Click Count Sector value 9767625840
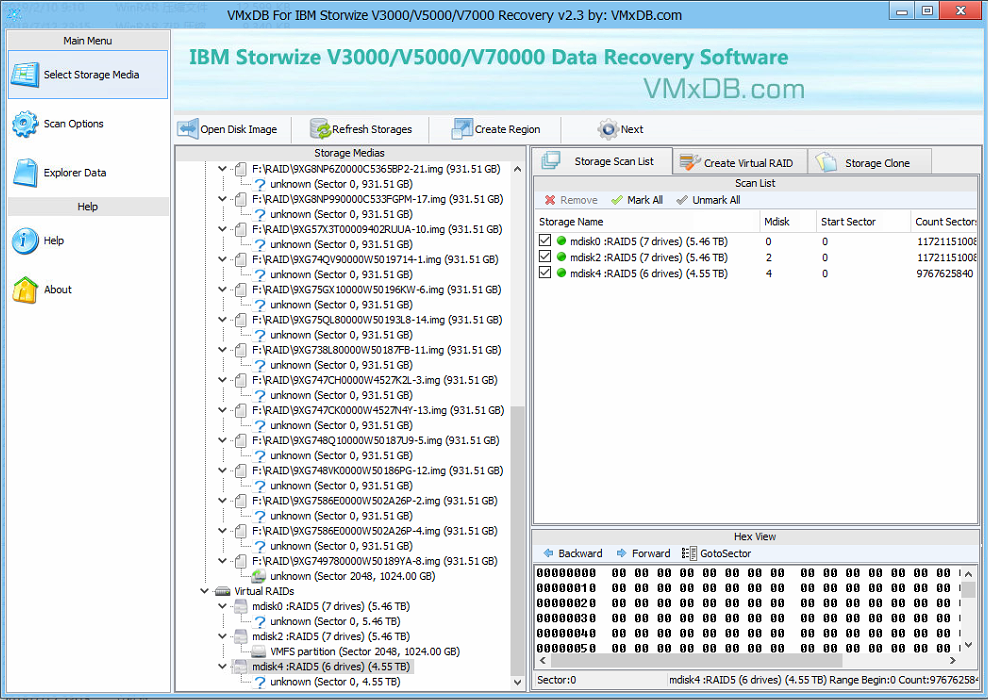The height and width of the screenshot is (700, 988). pos(945,273)
